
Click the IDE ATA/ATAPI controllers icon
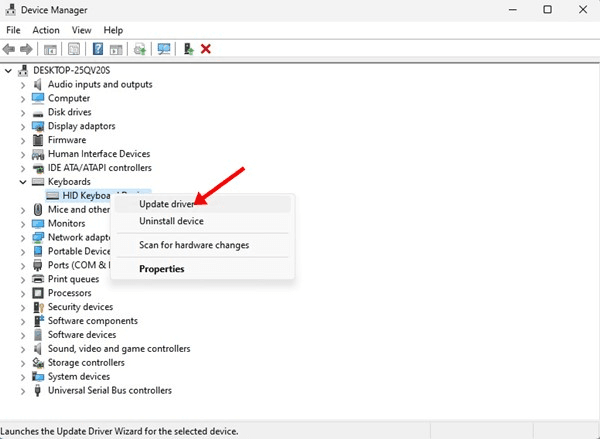coord(38,168)
